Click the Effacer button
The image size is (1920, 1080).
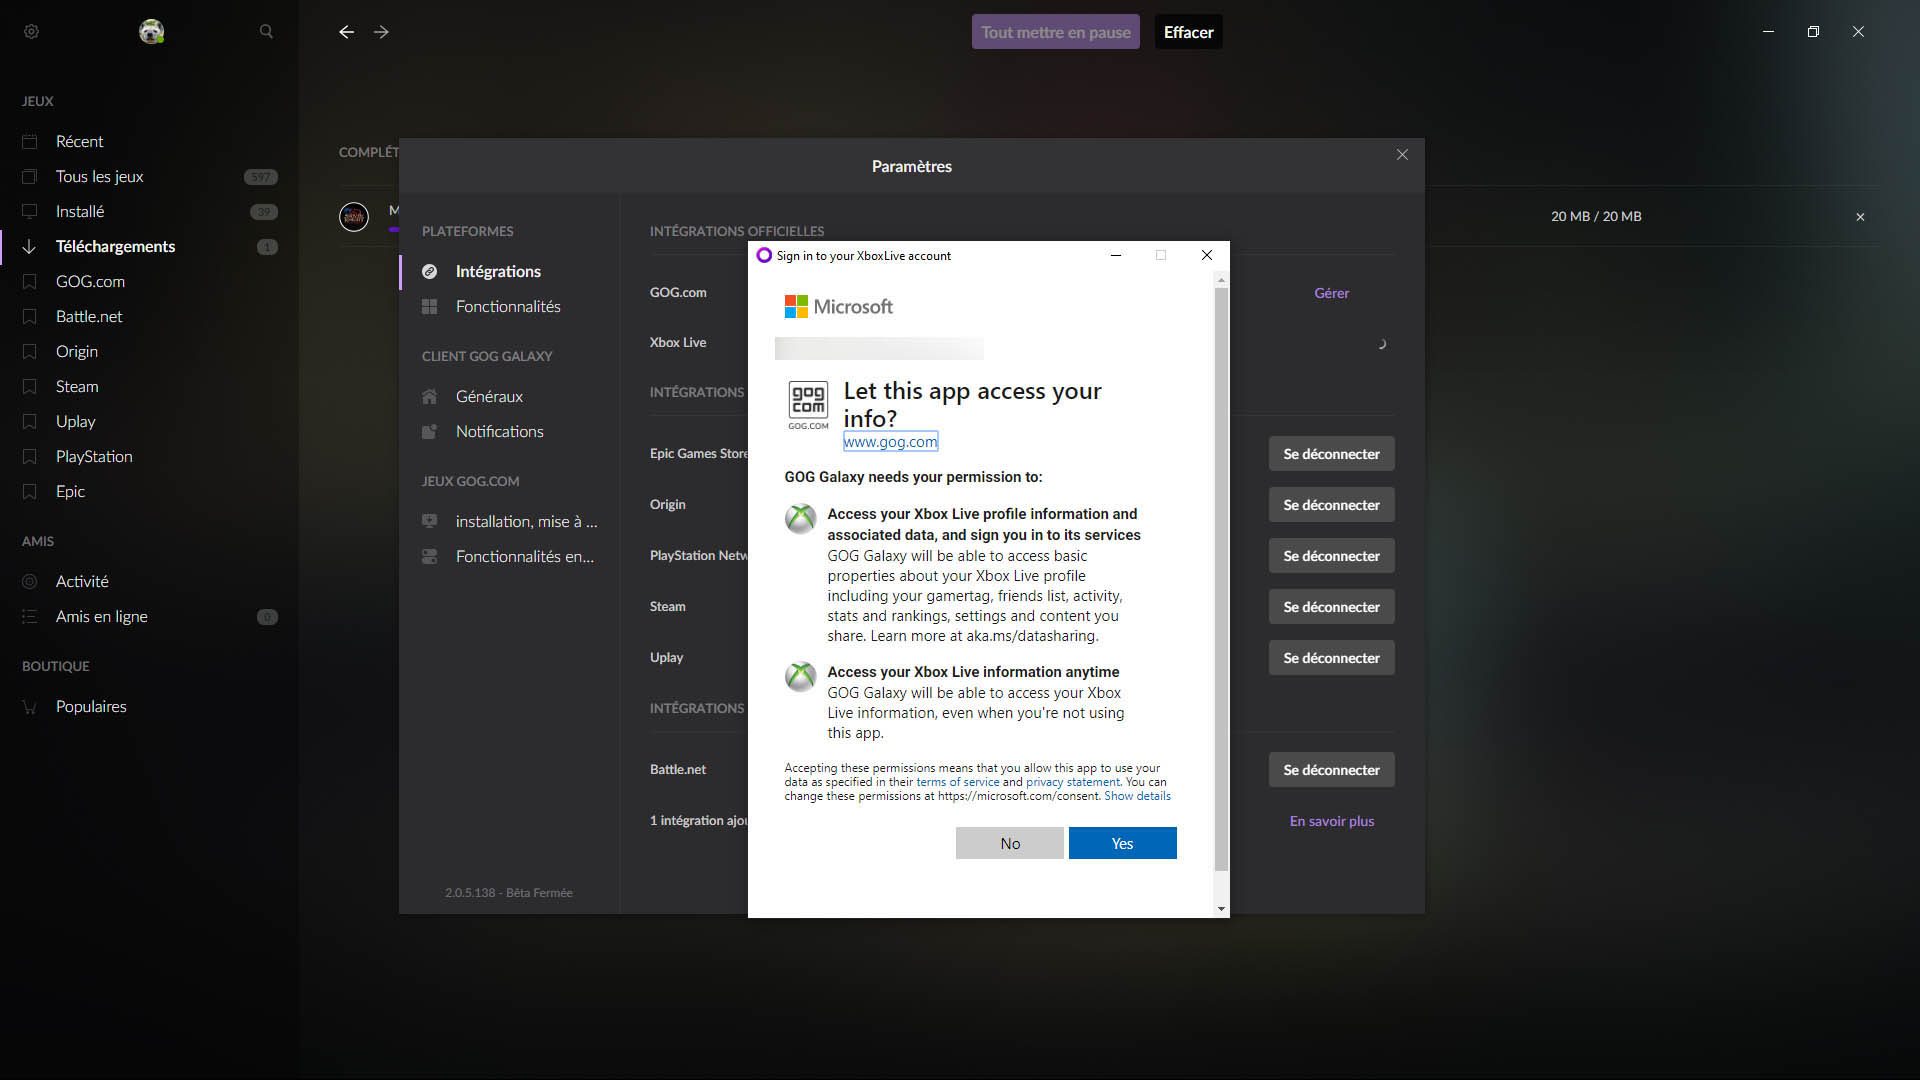[1188, 32]
